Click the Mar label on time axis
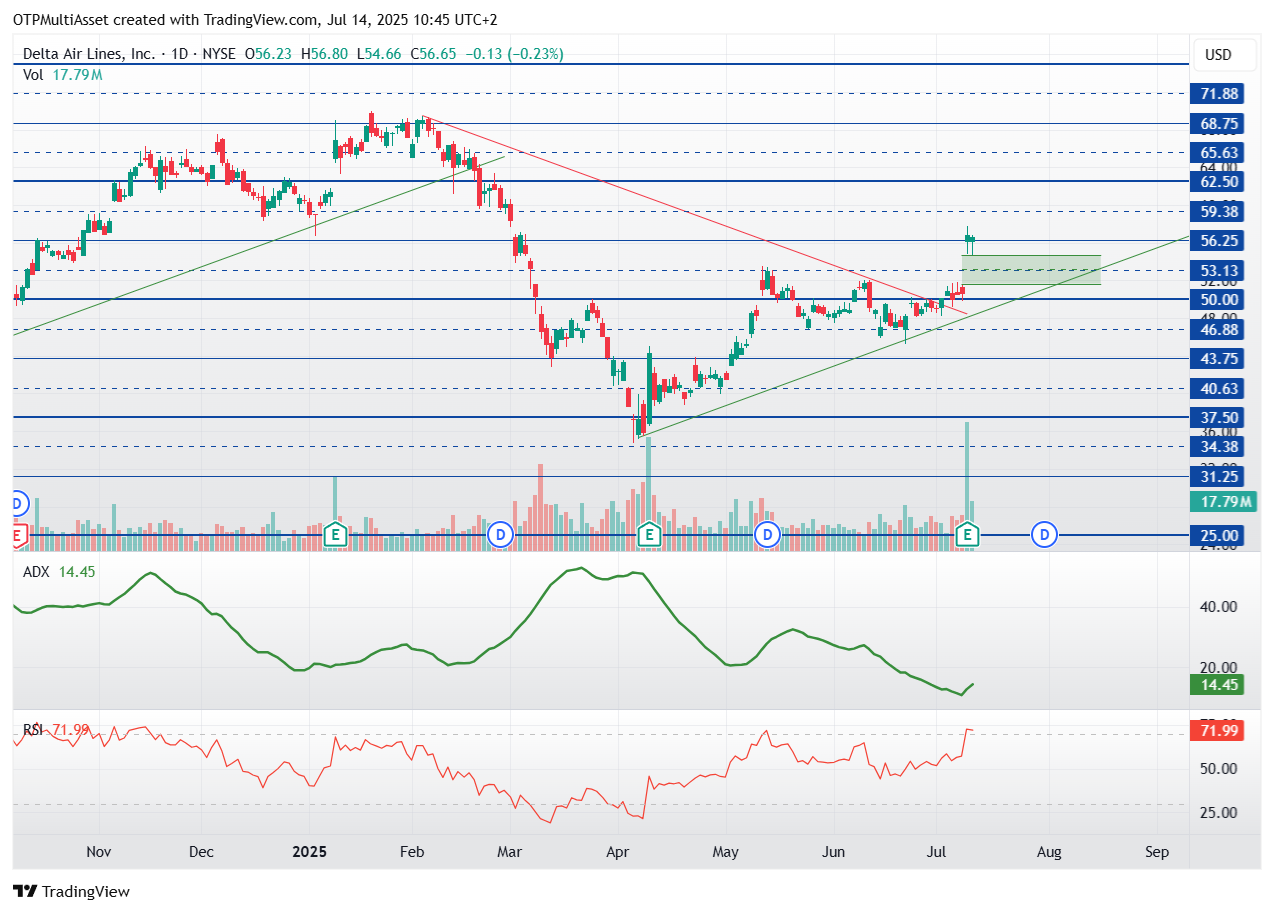The image size is (1274, 913). coord(510,852)
